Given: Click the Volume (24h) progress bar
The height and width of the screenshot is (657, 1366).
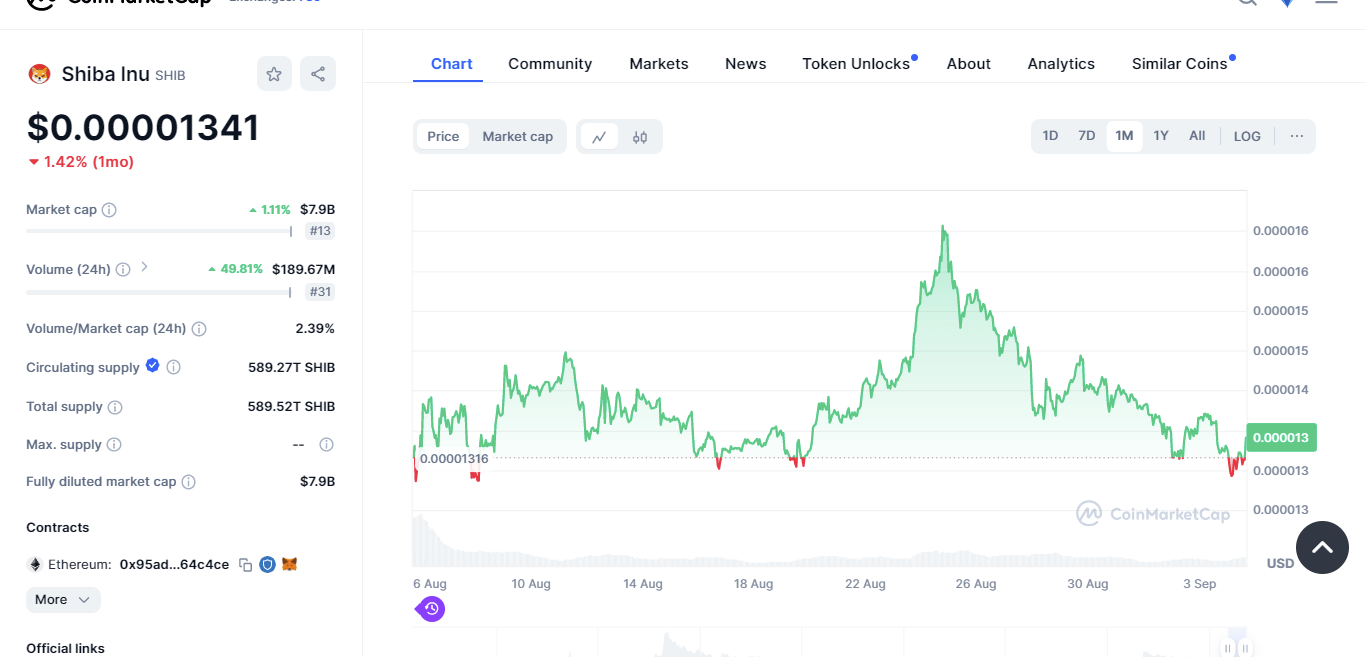Looking at the screenshot, I should (x=159, y=292).
